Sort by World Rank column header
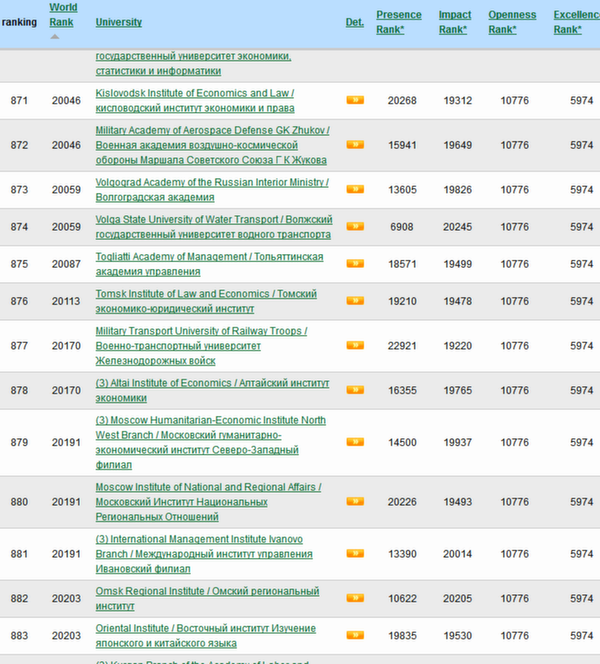 [x=63, y=15]
